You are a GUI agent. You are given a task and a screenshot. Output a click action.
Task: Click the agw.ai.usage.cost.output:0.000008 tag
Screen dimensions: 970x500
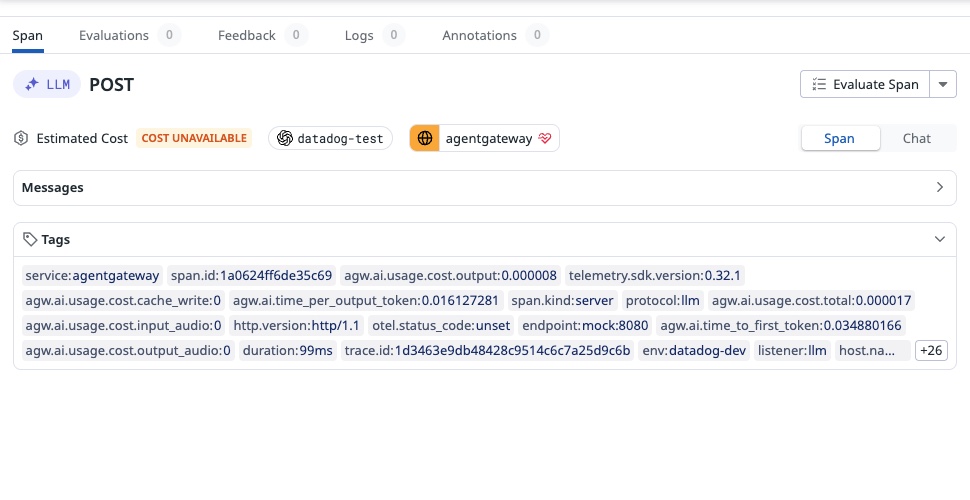point(450,275)
